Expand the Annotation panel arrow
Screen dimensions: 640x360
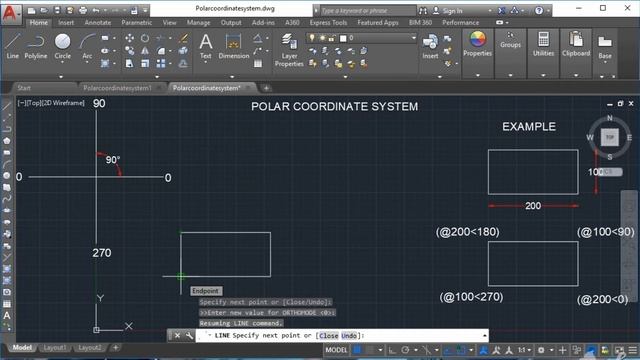(232, 76)
